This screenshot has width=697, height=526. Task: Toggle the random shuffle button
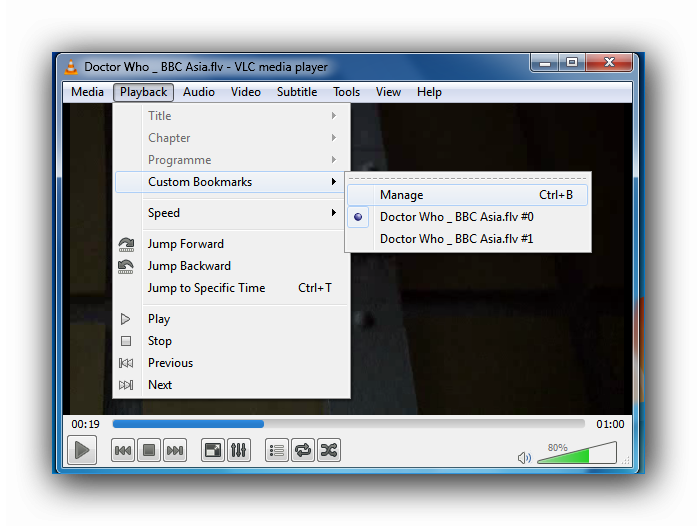coord(329,450)
